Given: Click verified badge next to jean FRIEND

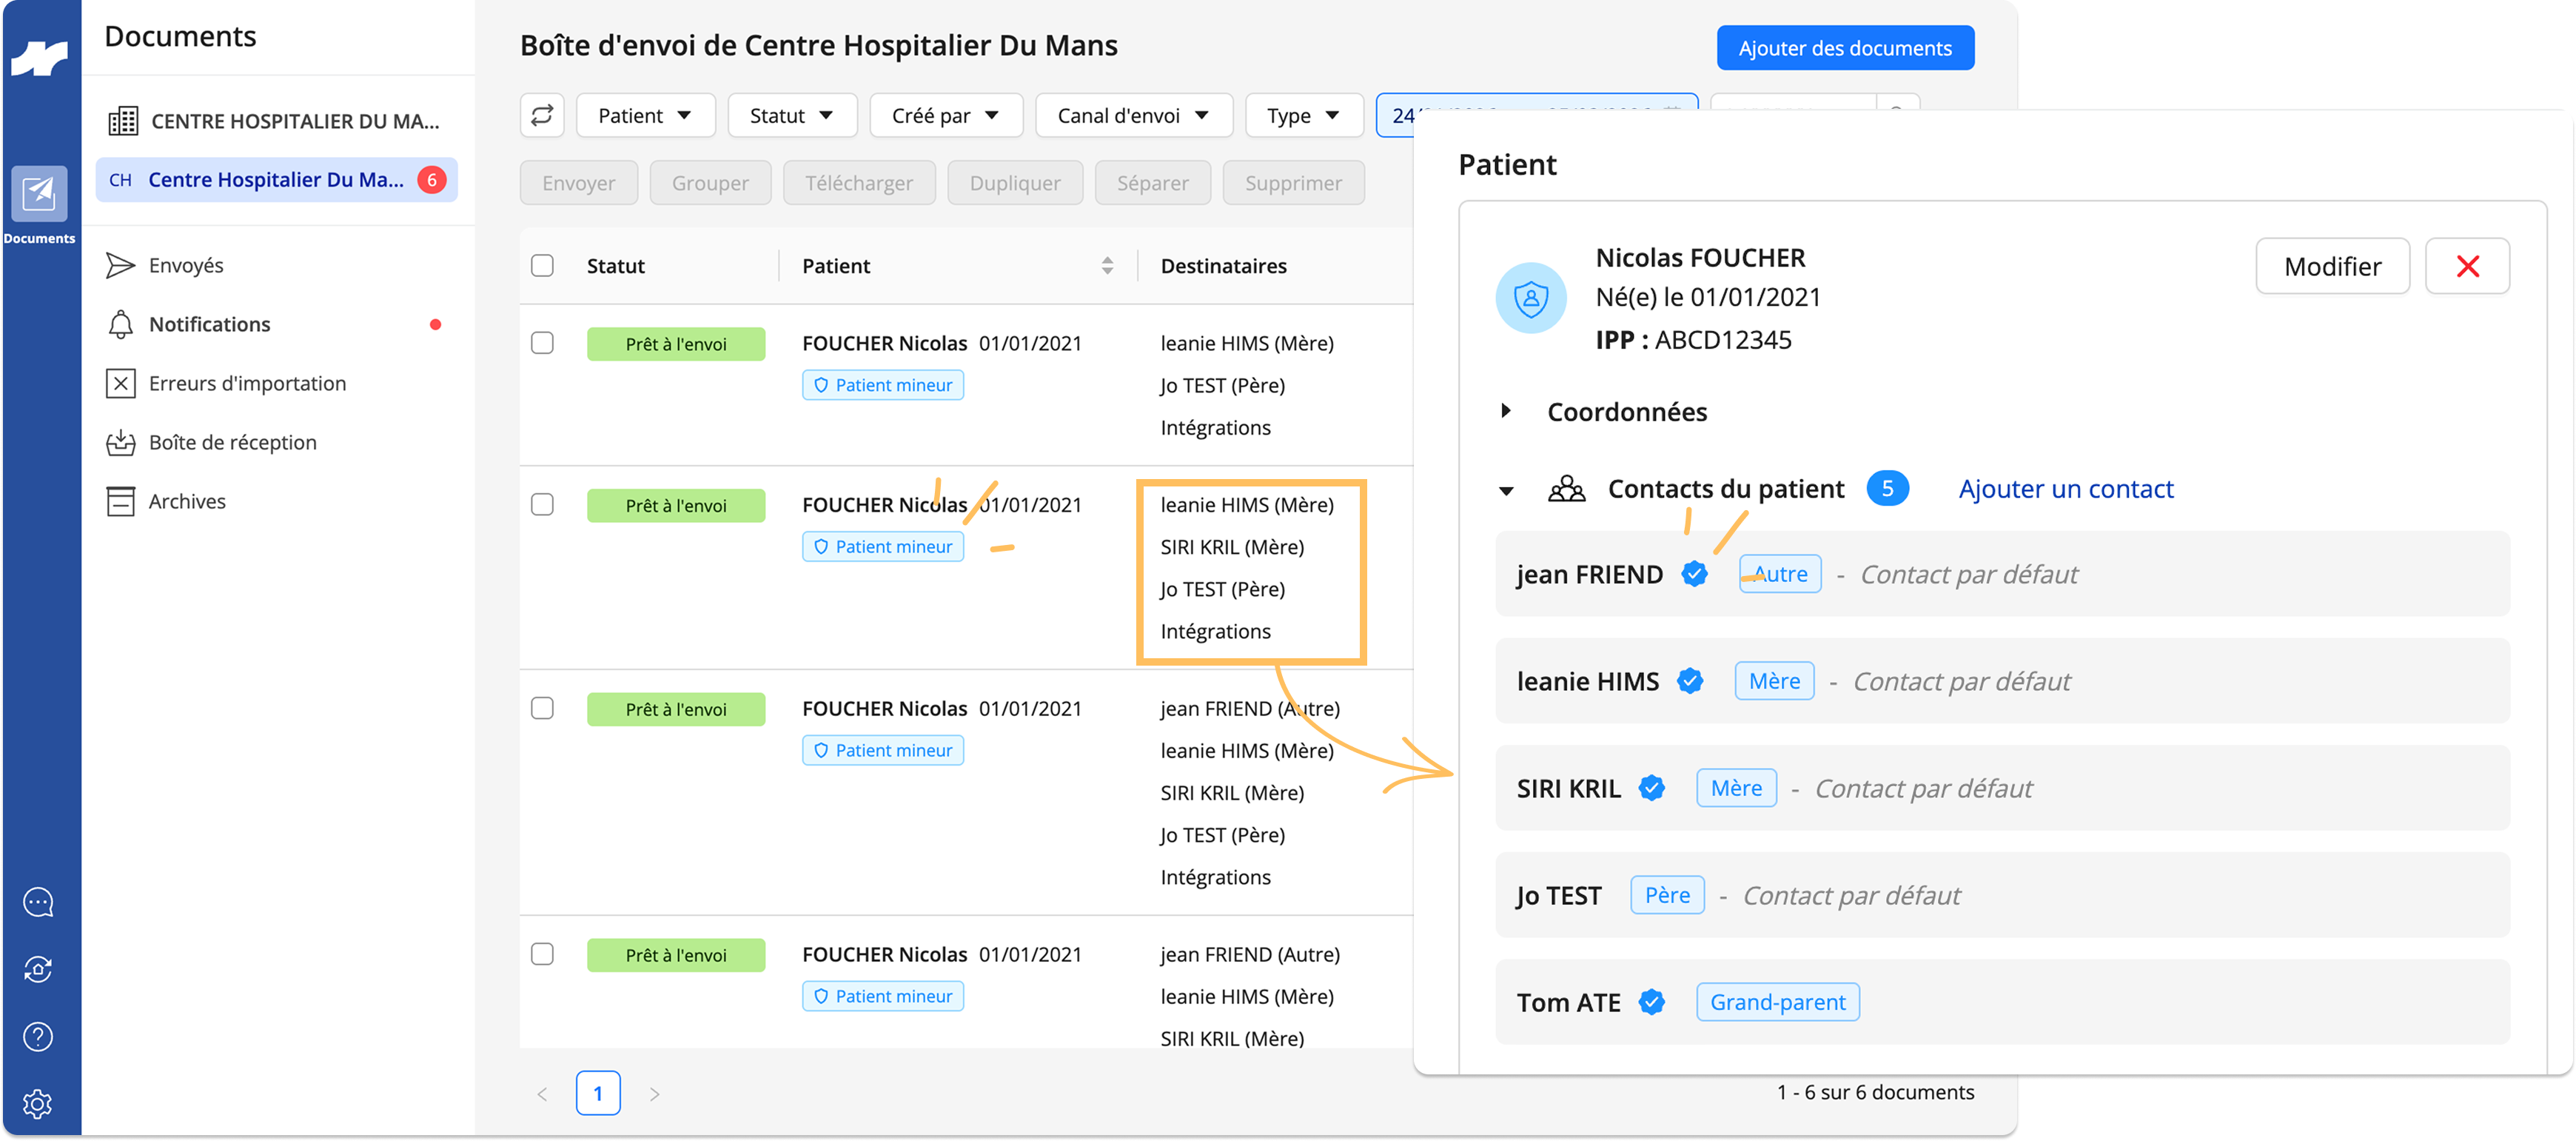Looking at the screenshot, I should pyautogui.click(x=1694, y=574).
